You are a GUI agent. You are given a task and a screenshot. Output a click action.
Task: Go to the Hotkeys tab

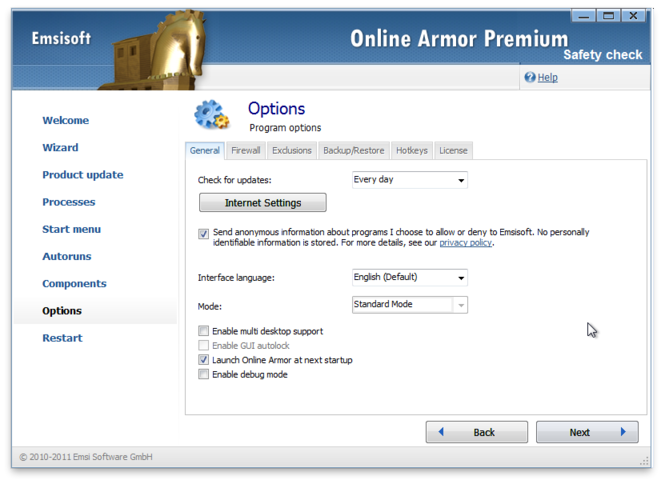click(412, 151)
